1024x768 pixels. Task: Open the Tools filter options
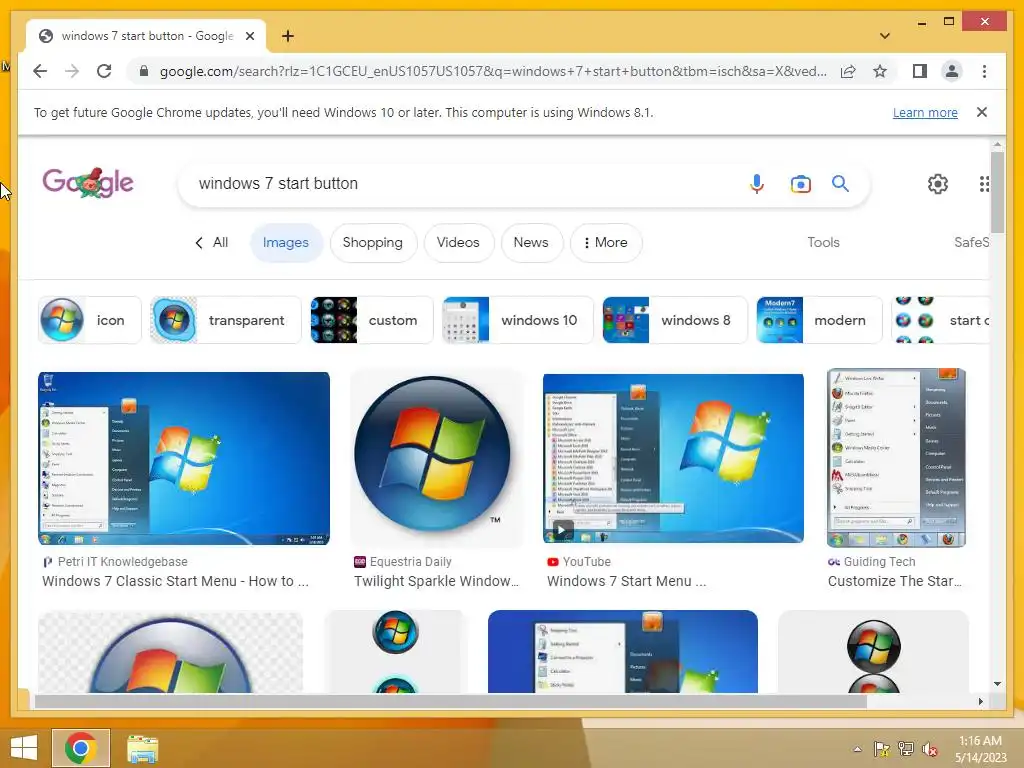click(x=824, y=242)
